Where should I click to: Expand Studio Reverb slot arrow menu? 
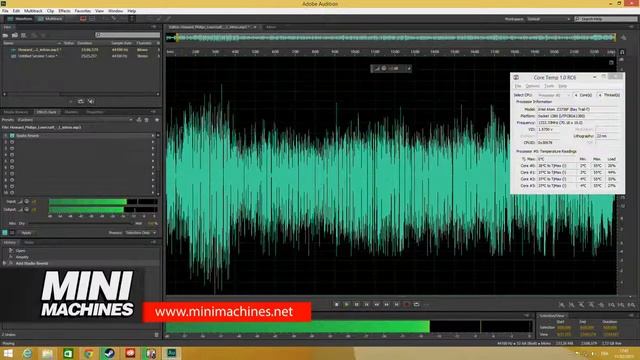153,136
